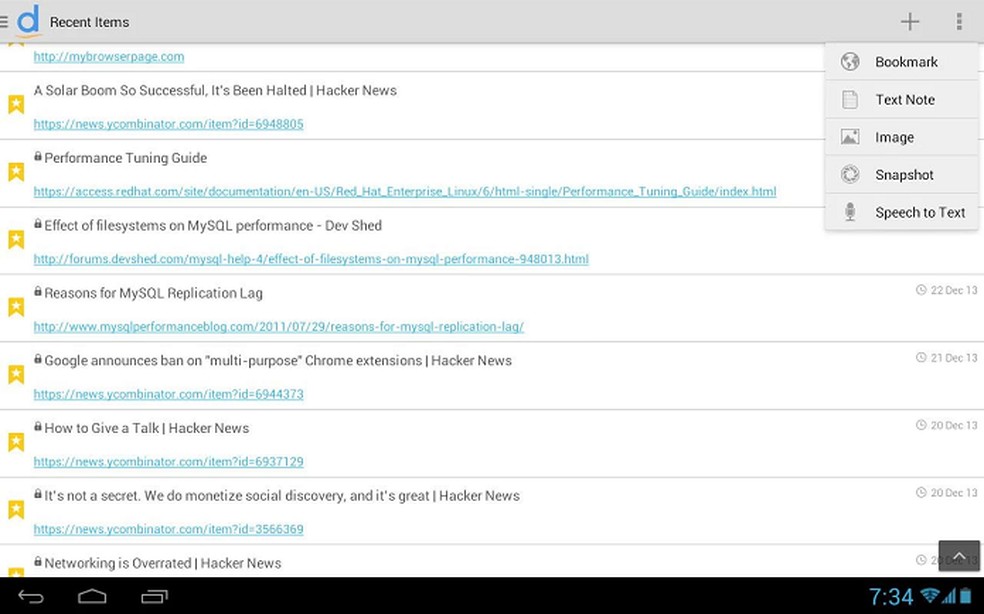
Task: Tap the Diigo 'd' logo
Action: tap(28, 20)
